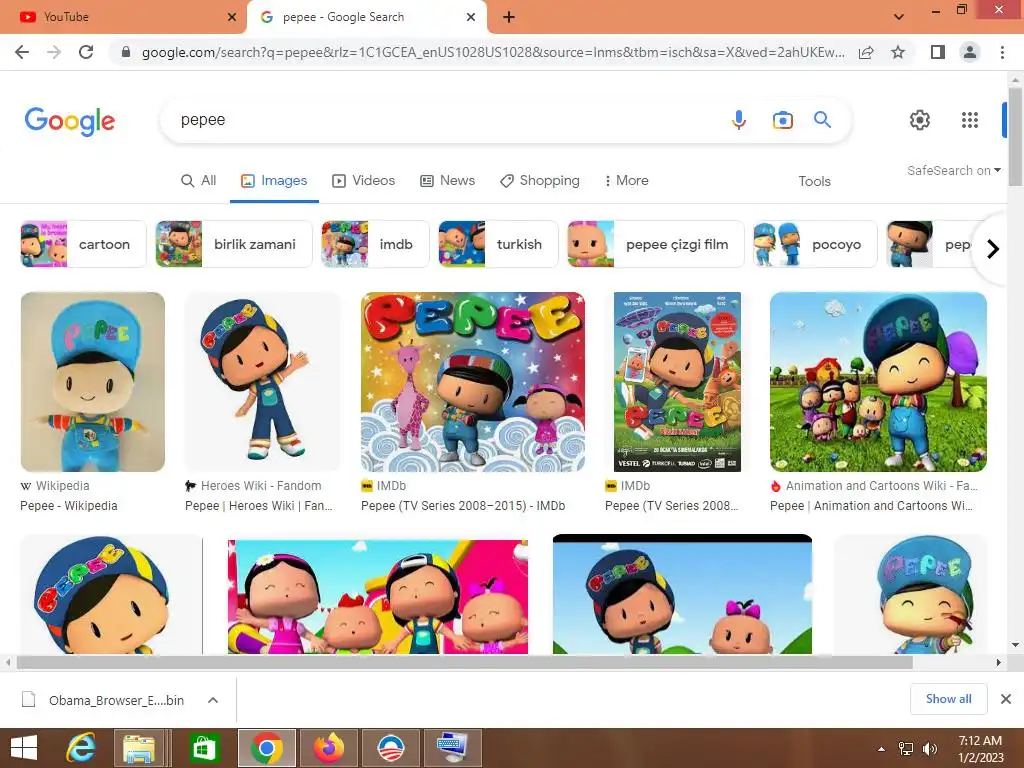Open the Heroes Wiki Pepee thumbnail
Image resolution: width=1024 pixels, height=768 pixels.
pyautogui.click(x=263, y=382)
